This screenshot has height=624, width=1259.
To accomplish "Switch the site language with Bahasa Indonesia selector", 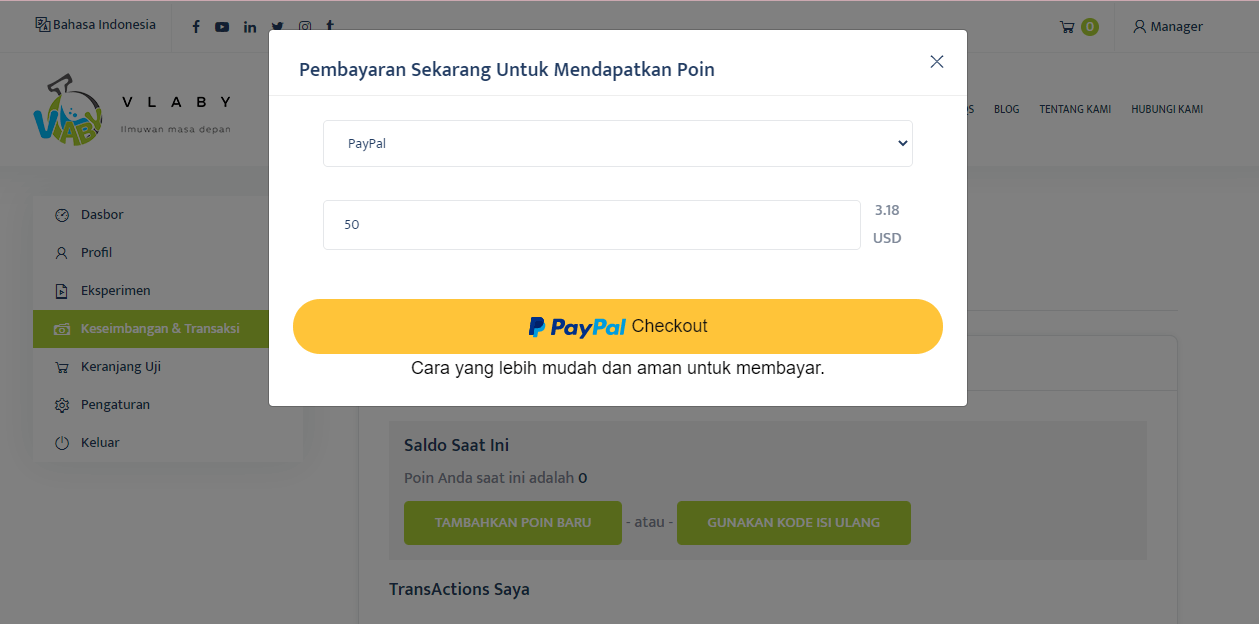I will tap(95, 24).
